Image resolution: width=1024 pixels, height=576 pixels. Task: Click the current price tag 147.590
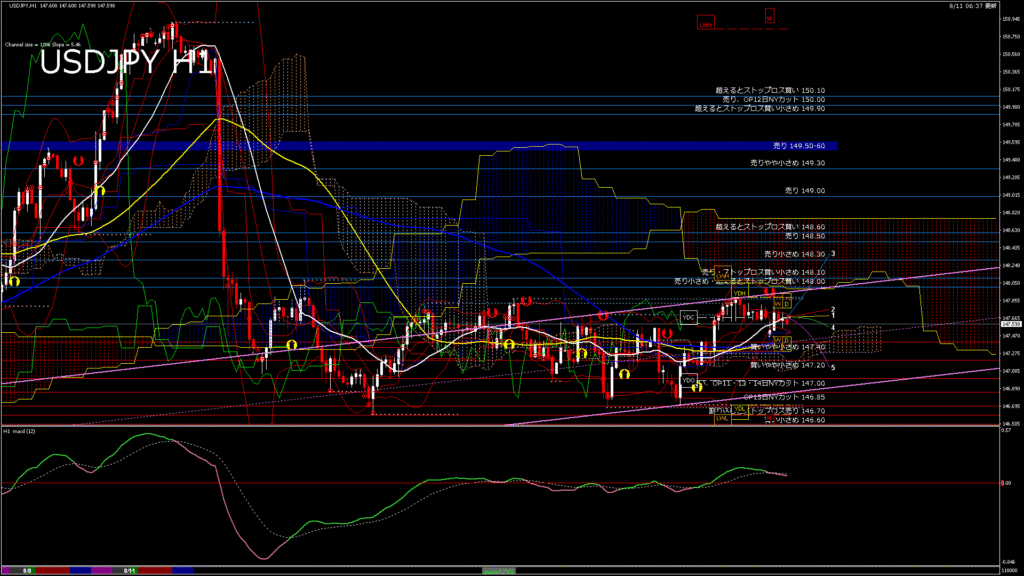tap(1010, 324)
